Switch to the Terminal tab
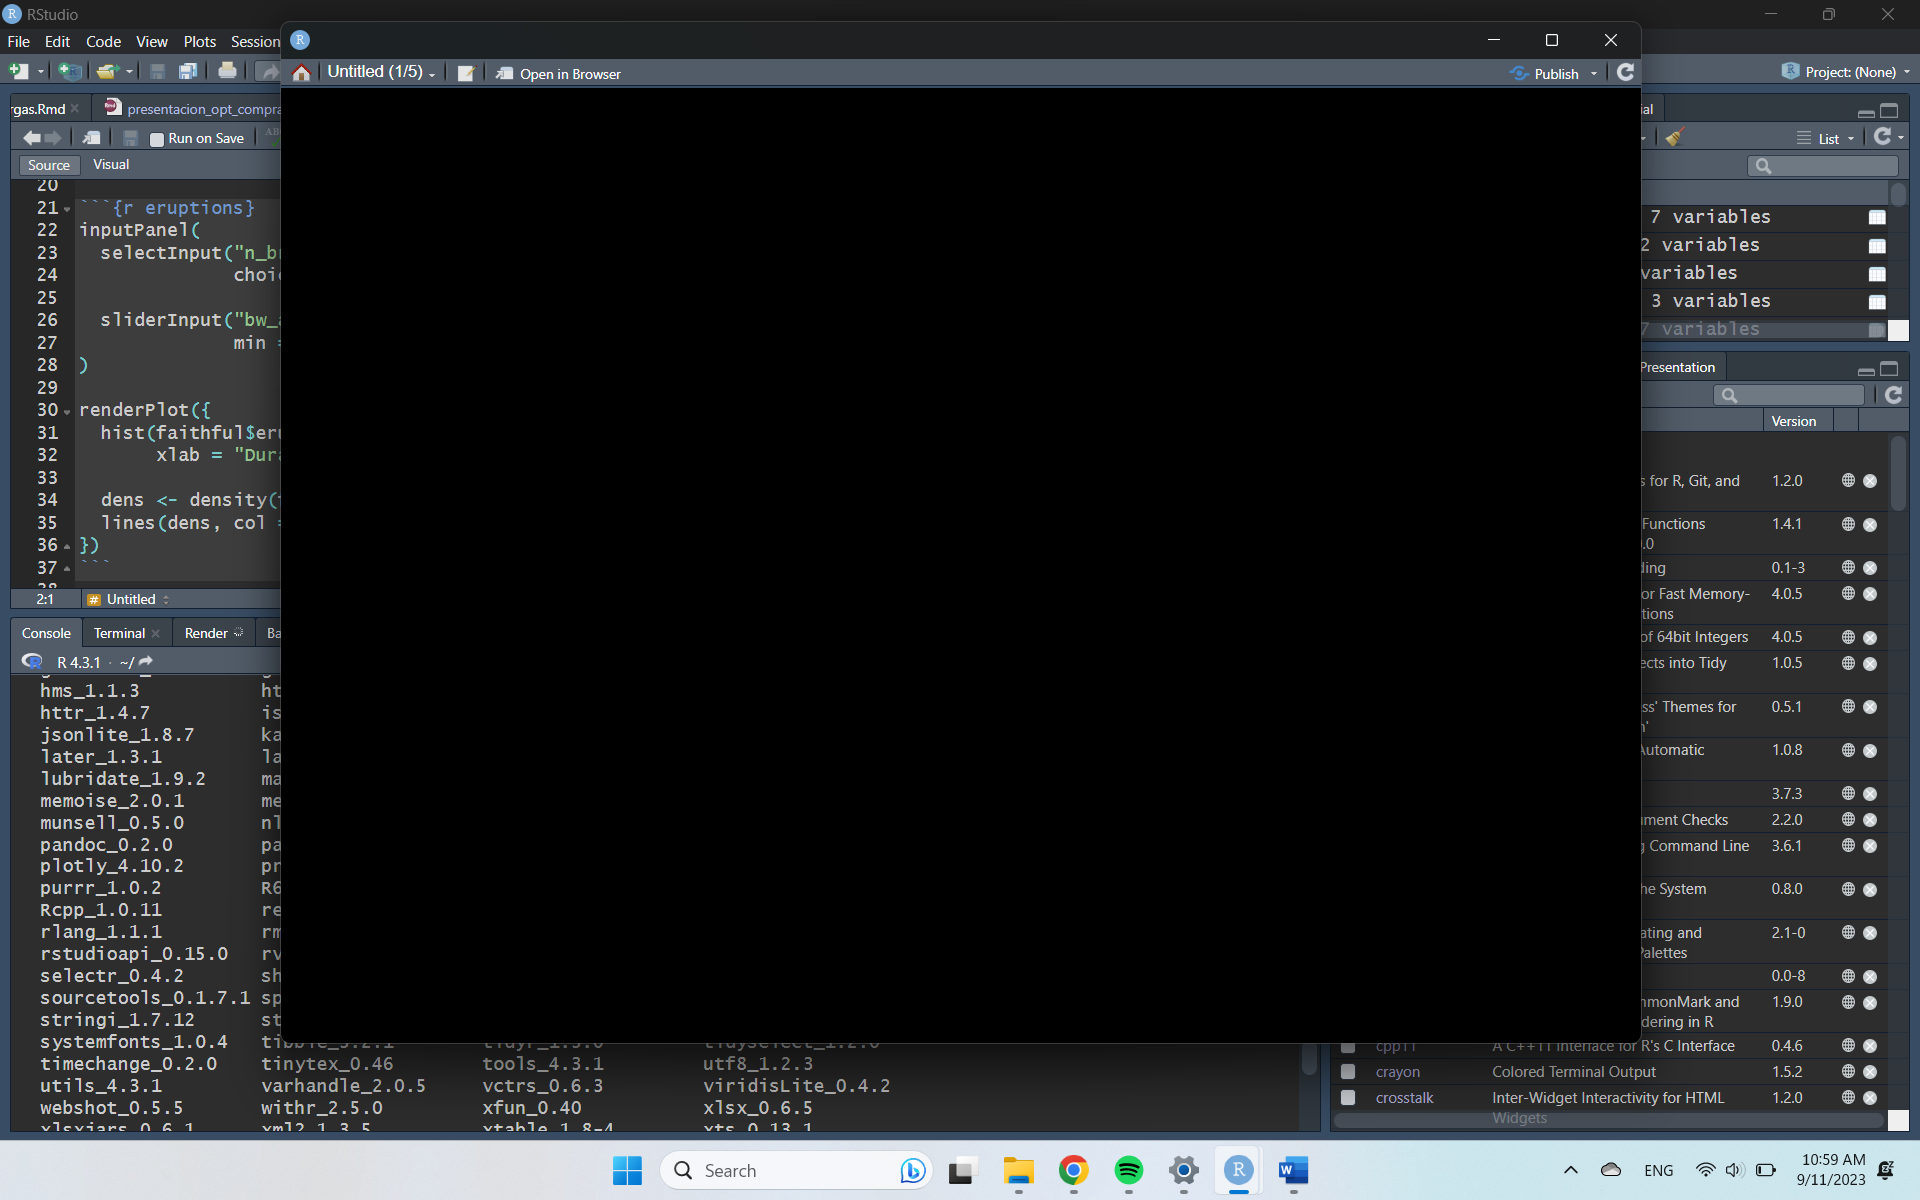The image size is (1920, 1200). (x=119, y=632)
